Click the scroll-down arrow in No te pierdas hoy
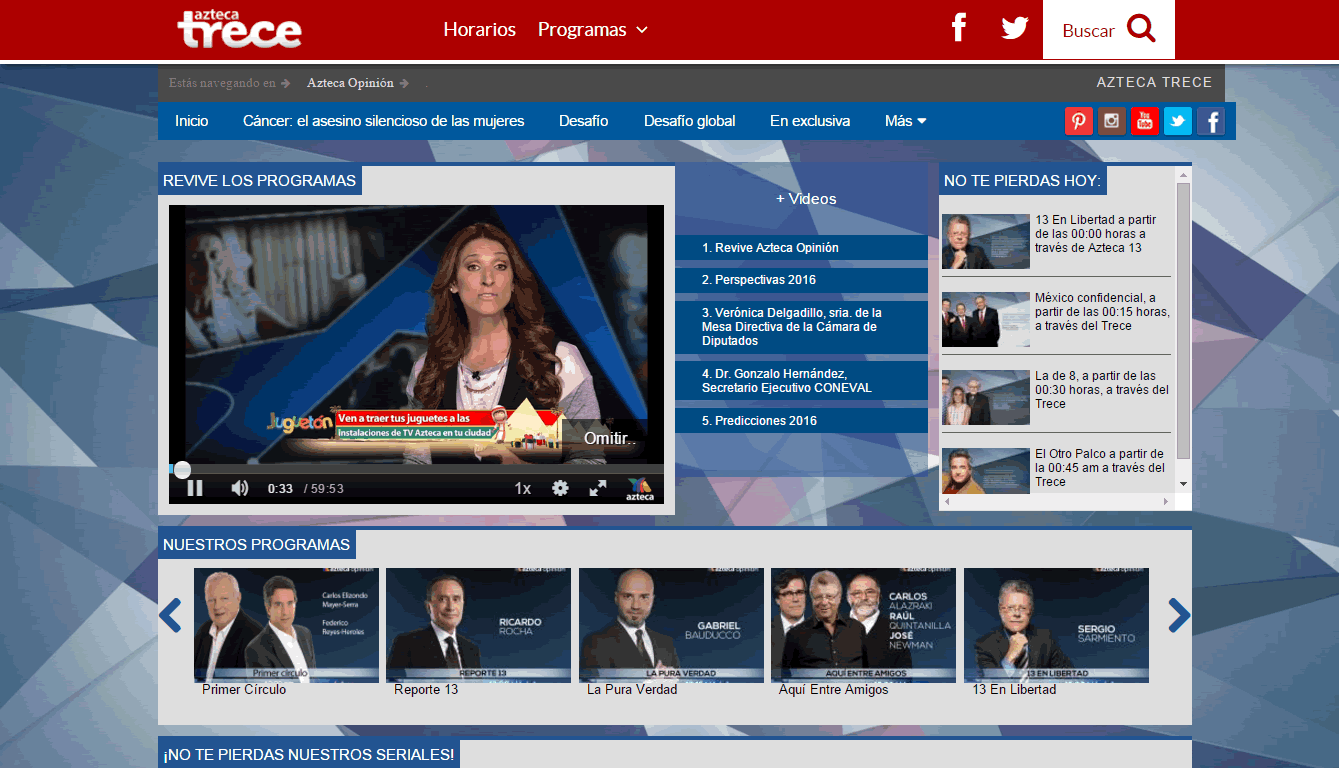The height and width of the screenshot is (768, 1339). (1184, 484)
